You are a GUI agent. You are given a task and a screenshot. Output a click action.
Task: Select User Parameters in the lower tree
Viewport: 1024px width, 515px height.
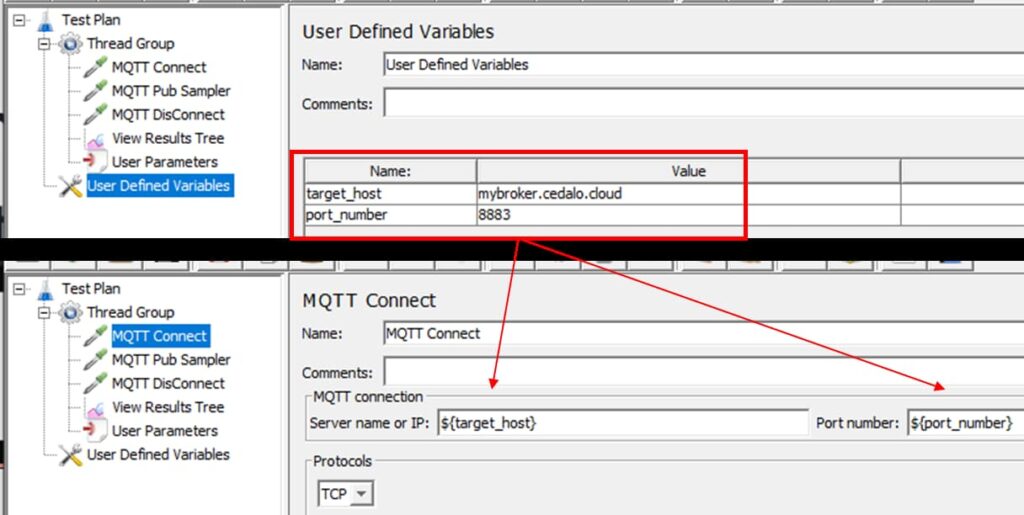pos(165,431)
